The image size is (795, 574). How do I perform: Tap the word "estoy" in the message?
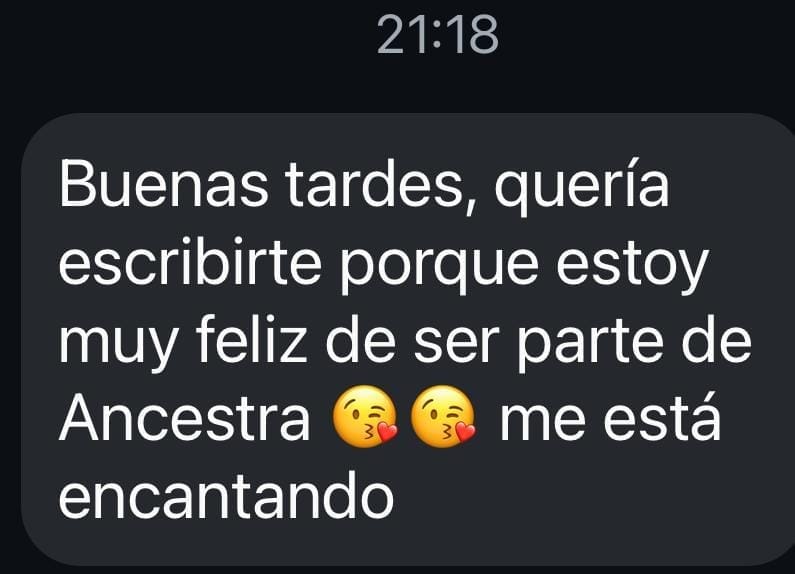tap(631, 269)
